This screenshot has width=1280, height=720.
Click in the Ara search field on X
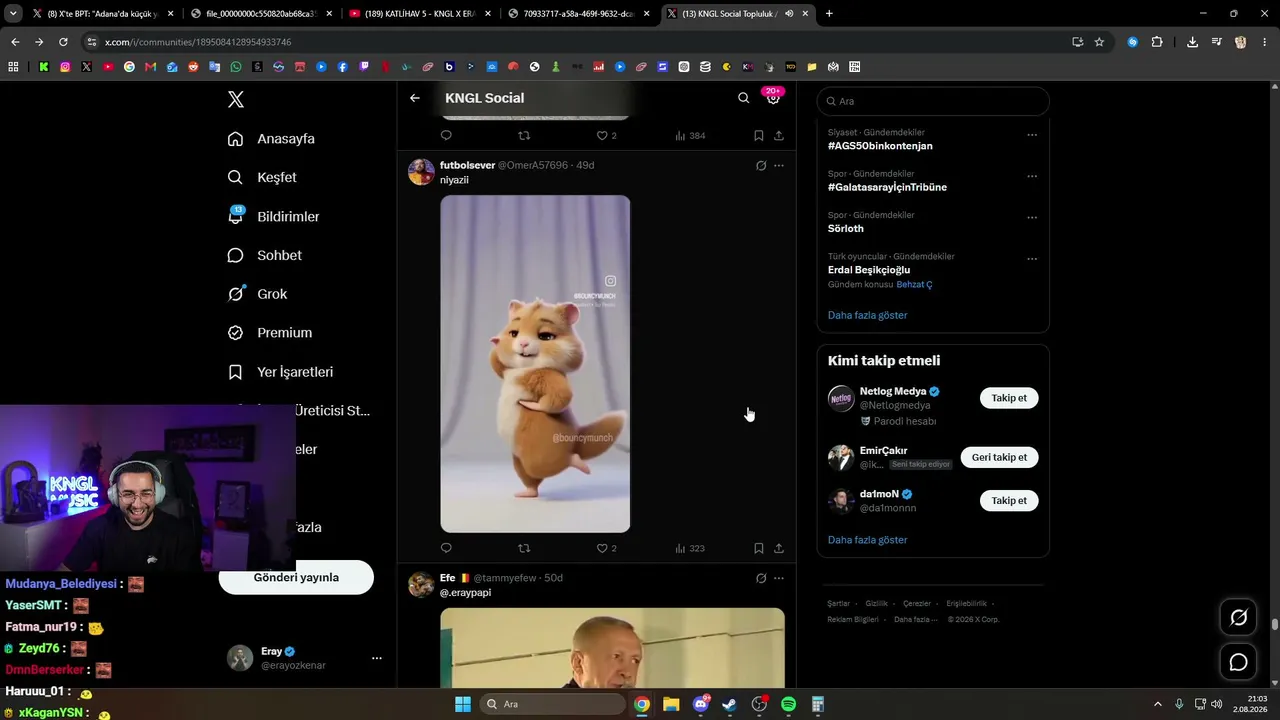(x=933, y=101)
